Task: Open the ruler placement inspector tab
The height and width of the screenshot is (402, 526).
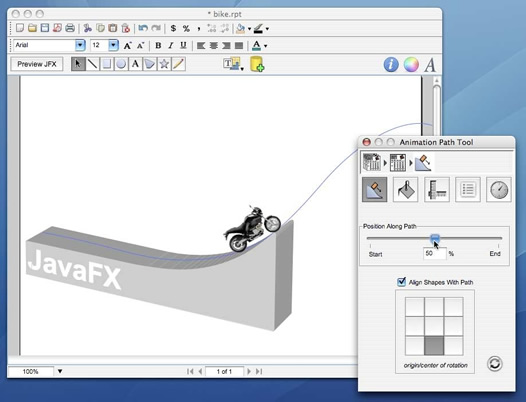Action: tap(437, 190)
